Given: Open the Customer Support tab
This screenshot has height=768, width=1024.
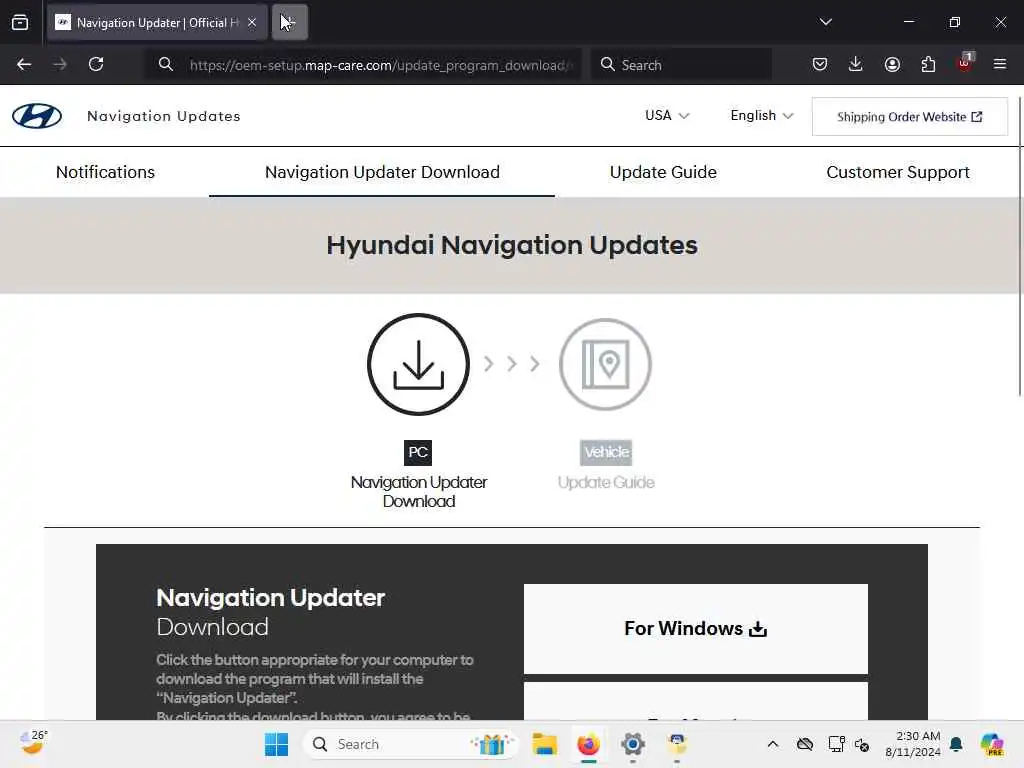Looking at the screenshot, I should pos(898,172).
